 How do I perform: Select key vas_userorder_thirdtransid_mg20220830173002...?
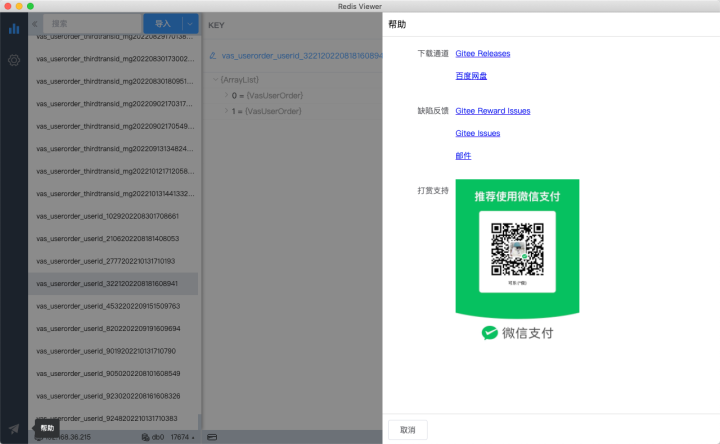113,59
